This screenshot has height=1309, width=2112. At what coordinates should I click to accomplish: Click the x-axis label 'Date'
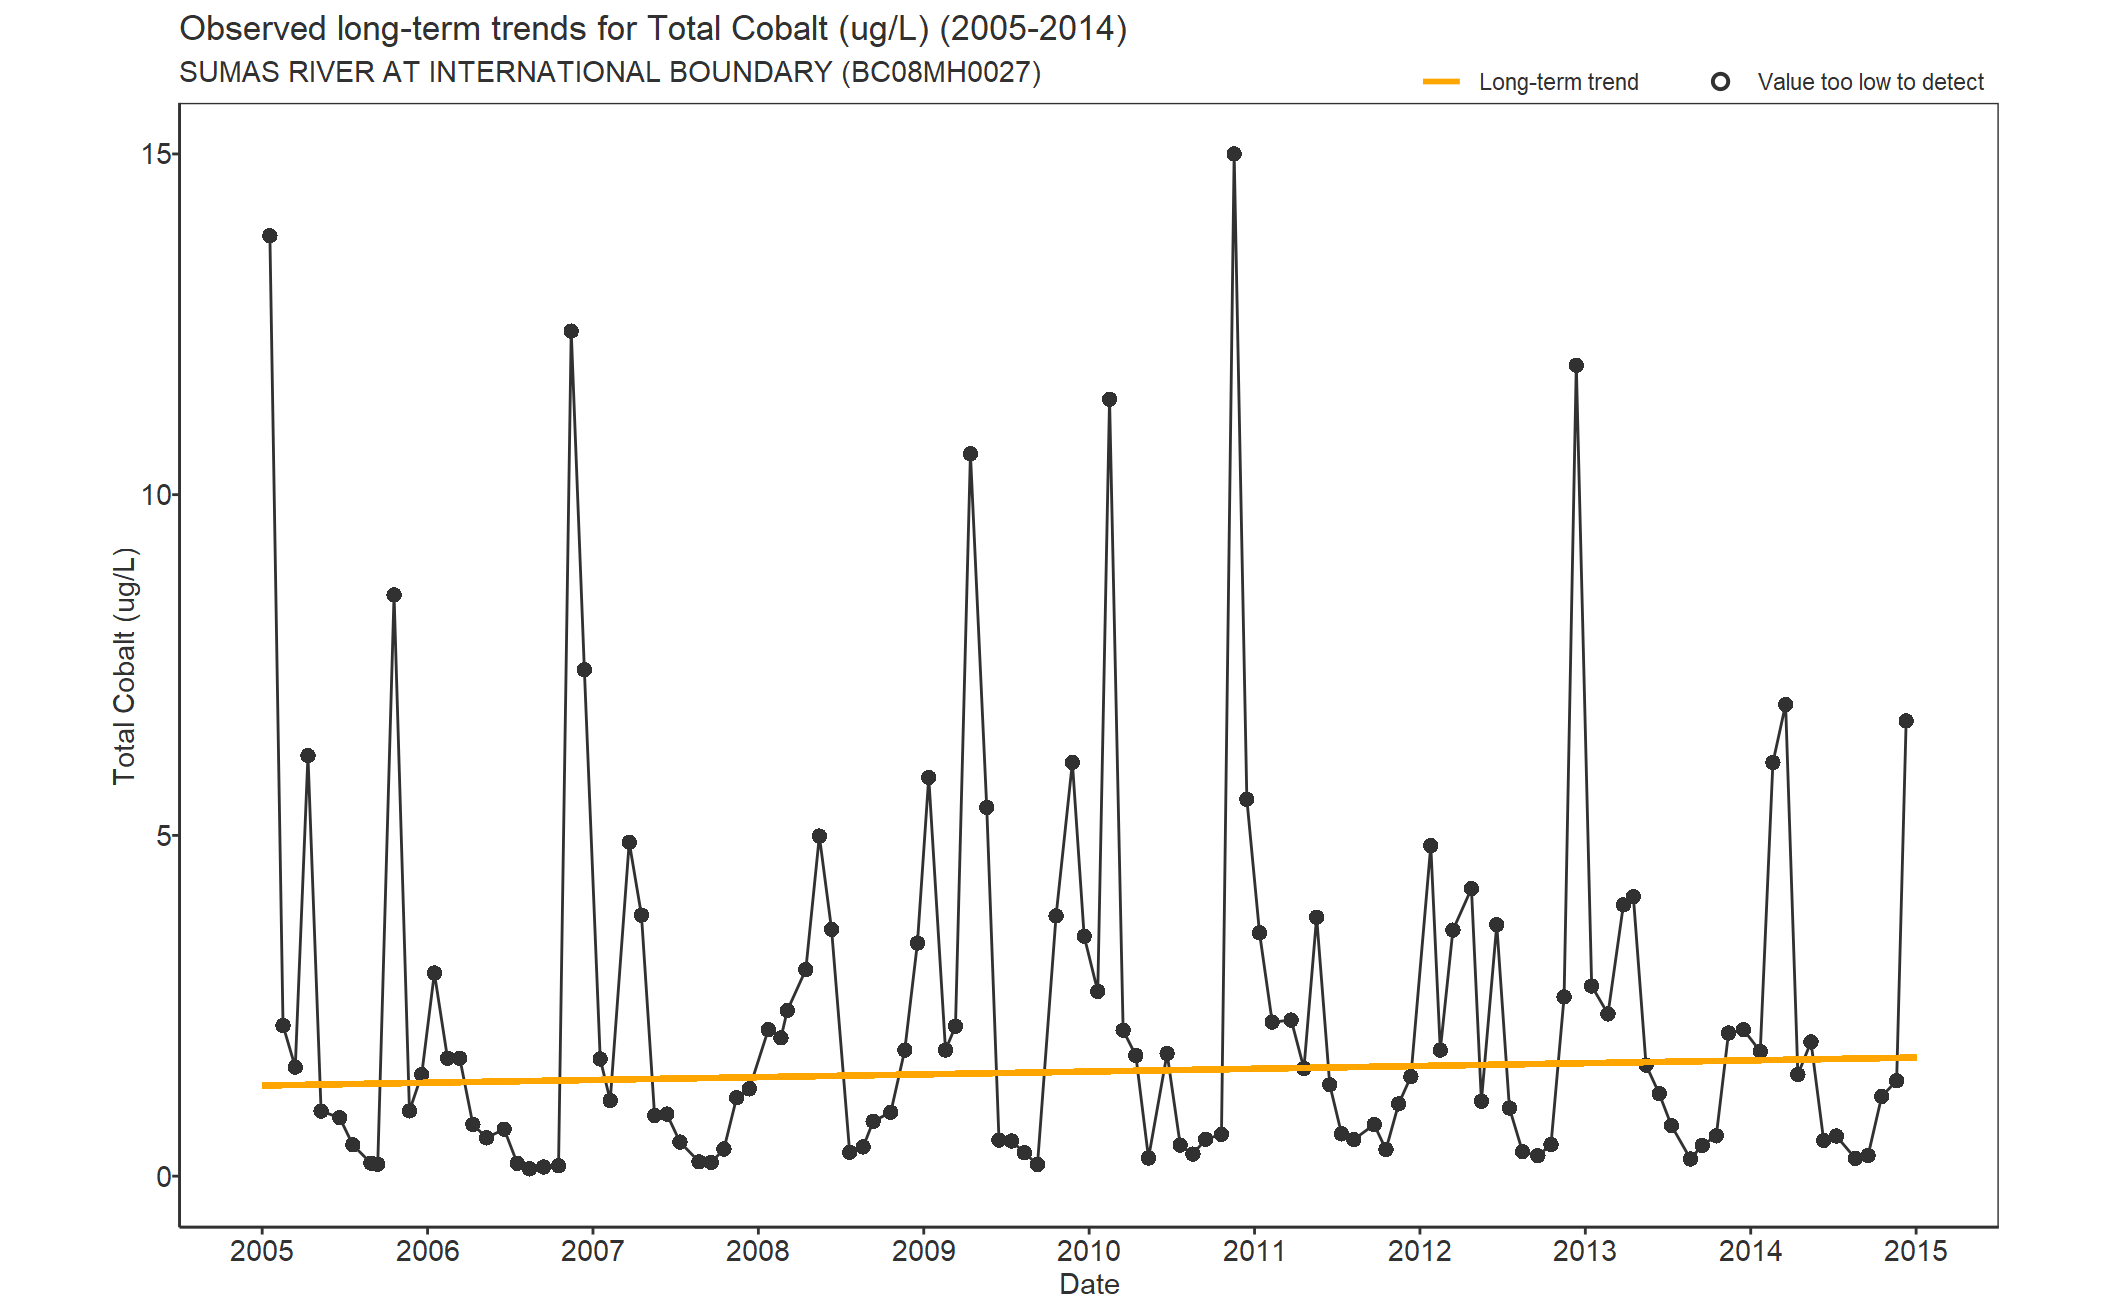click(1089, 1284)
